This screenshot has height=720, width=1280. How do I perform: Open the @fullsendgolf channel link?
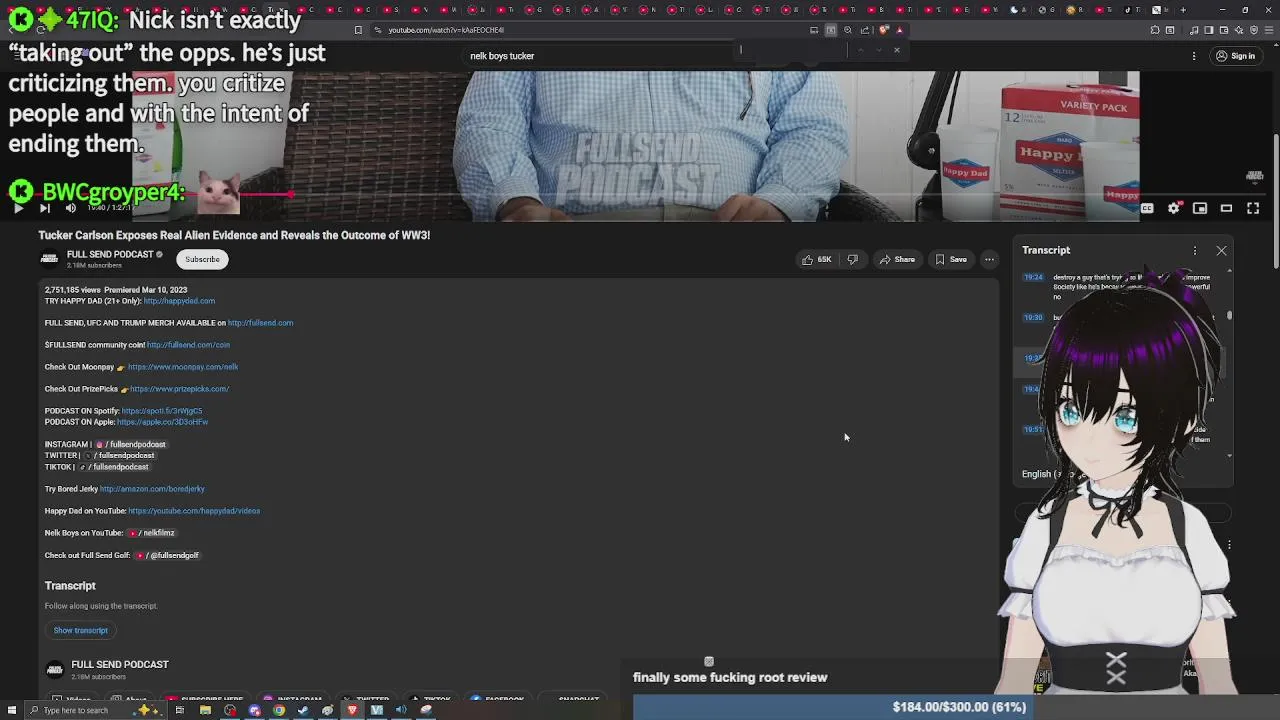[x=168, y=555]
